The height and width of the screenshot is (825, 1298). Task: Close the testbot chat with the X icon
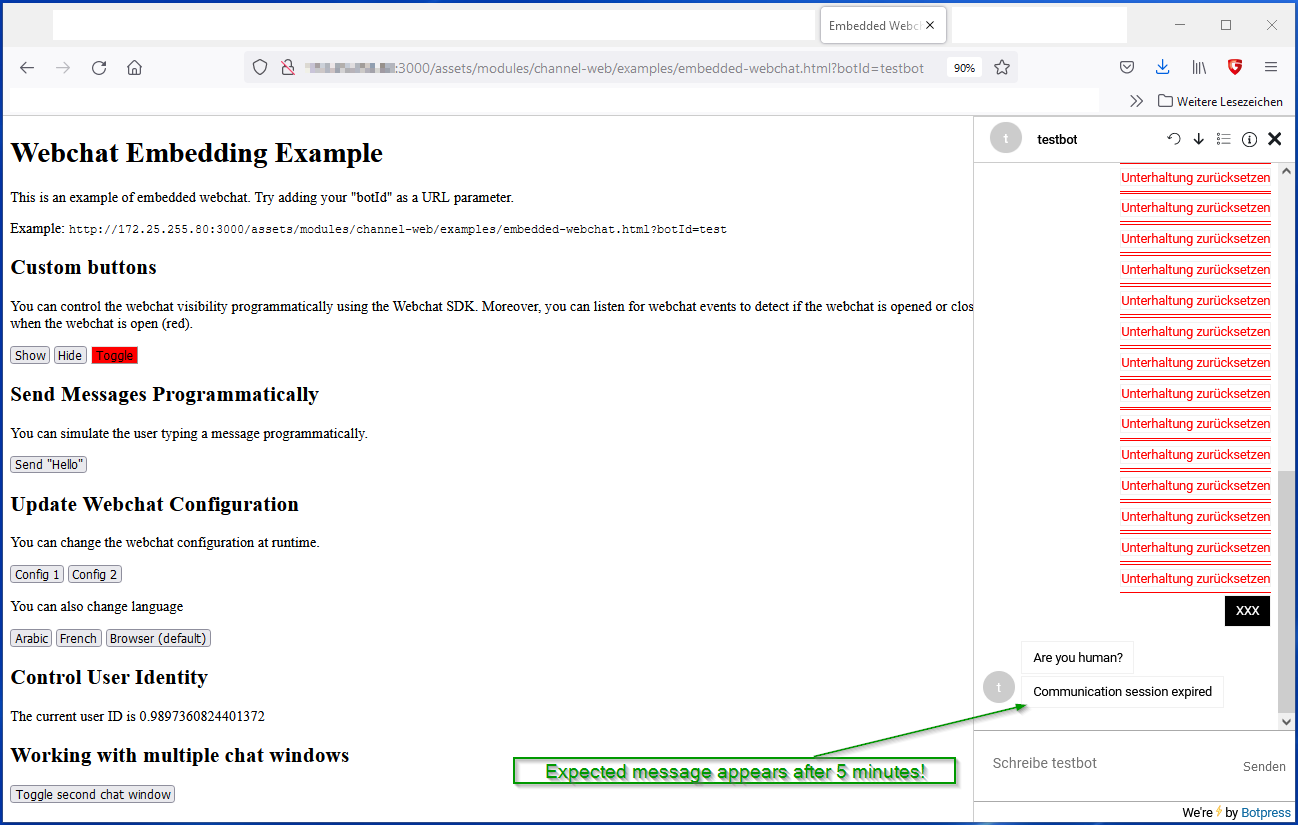click(1274, 139)
